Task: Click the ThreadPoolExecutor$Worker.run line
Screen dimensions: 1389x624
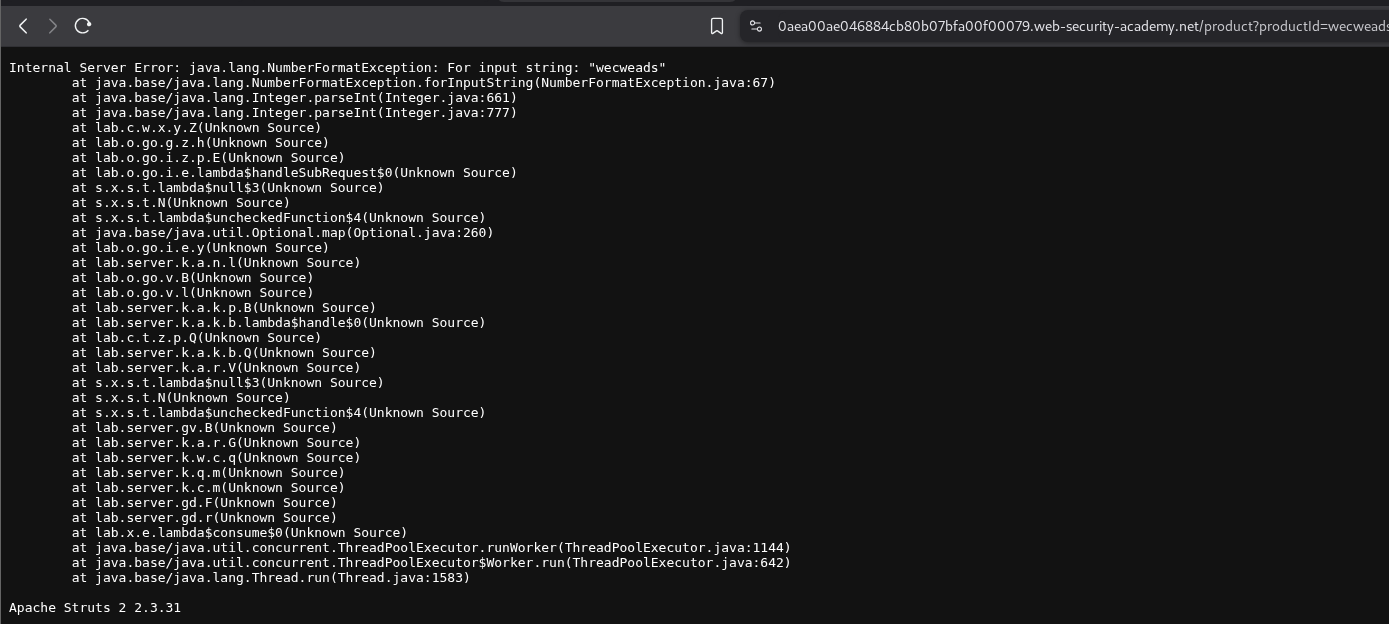Action: pyautogui.click(x=431, y=563)
